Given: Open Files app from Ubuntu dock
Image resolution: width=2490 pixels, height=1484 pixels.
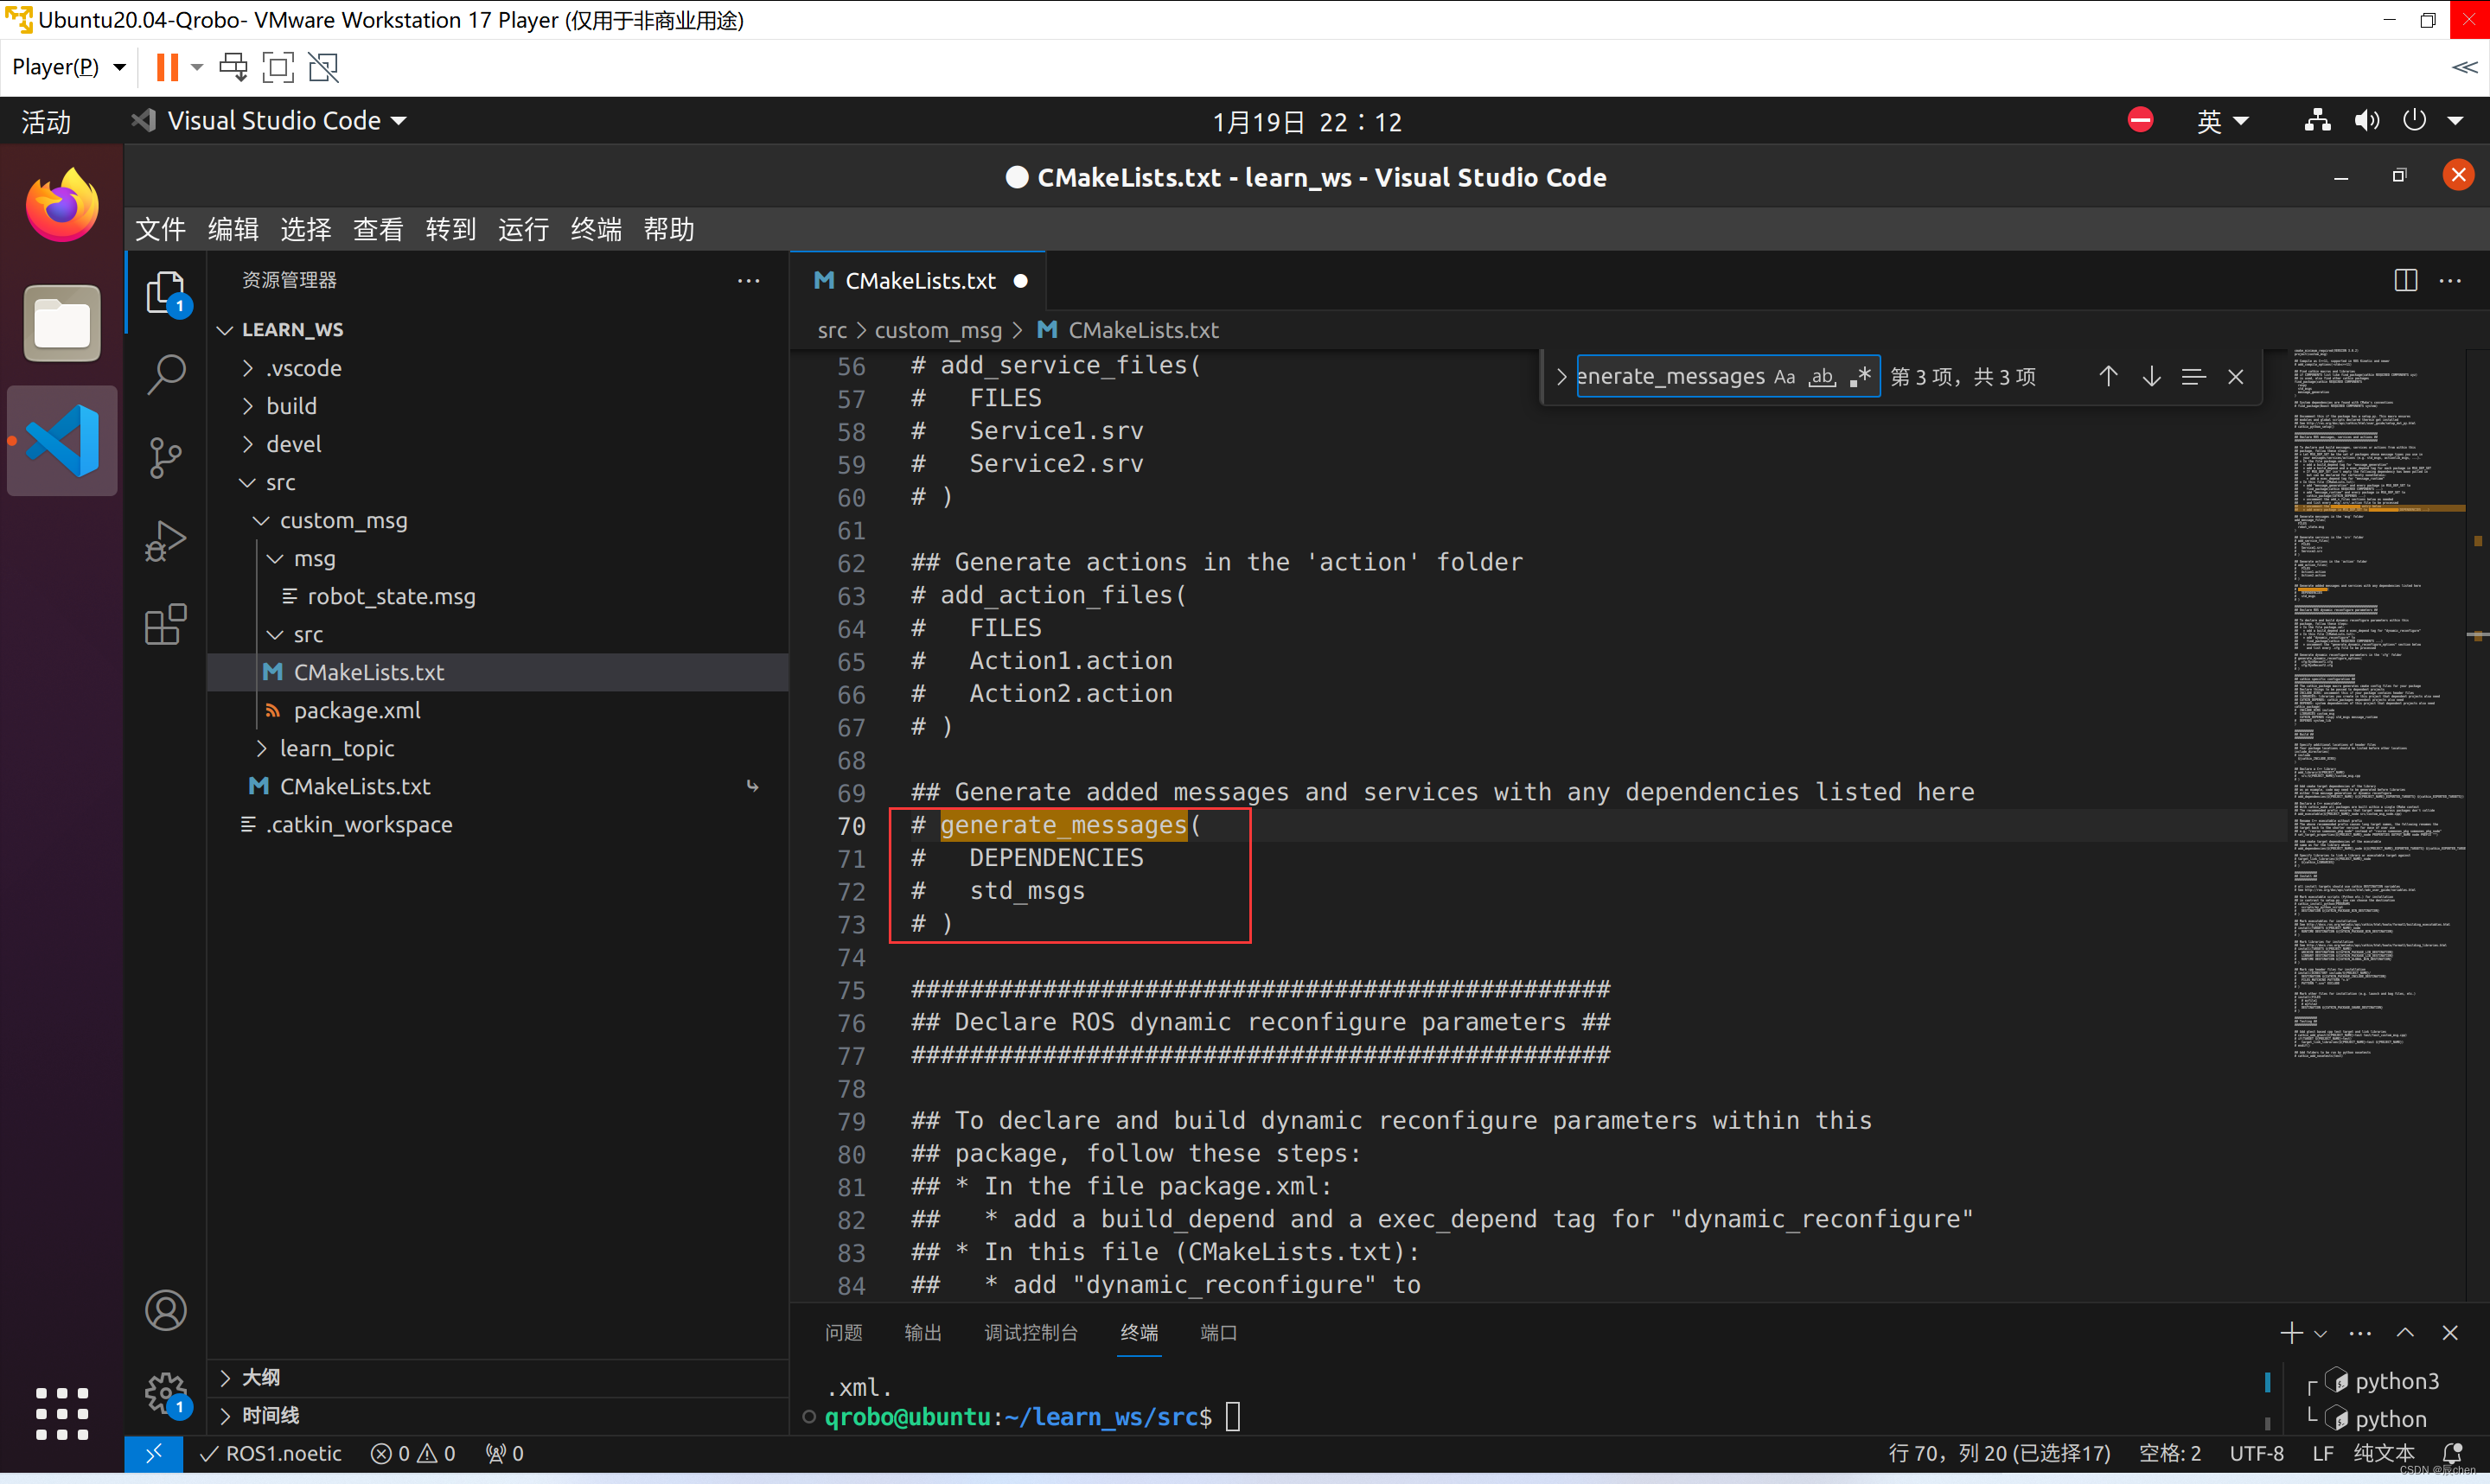Looking at the screenshot, I should 62,323.
